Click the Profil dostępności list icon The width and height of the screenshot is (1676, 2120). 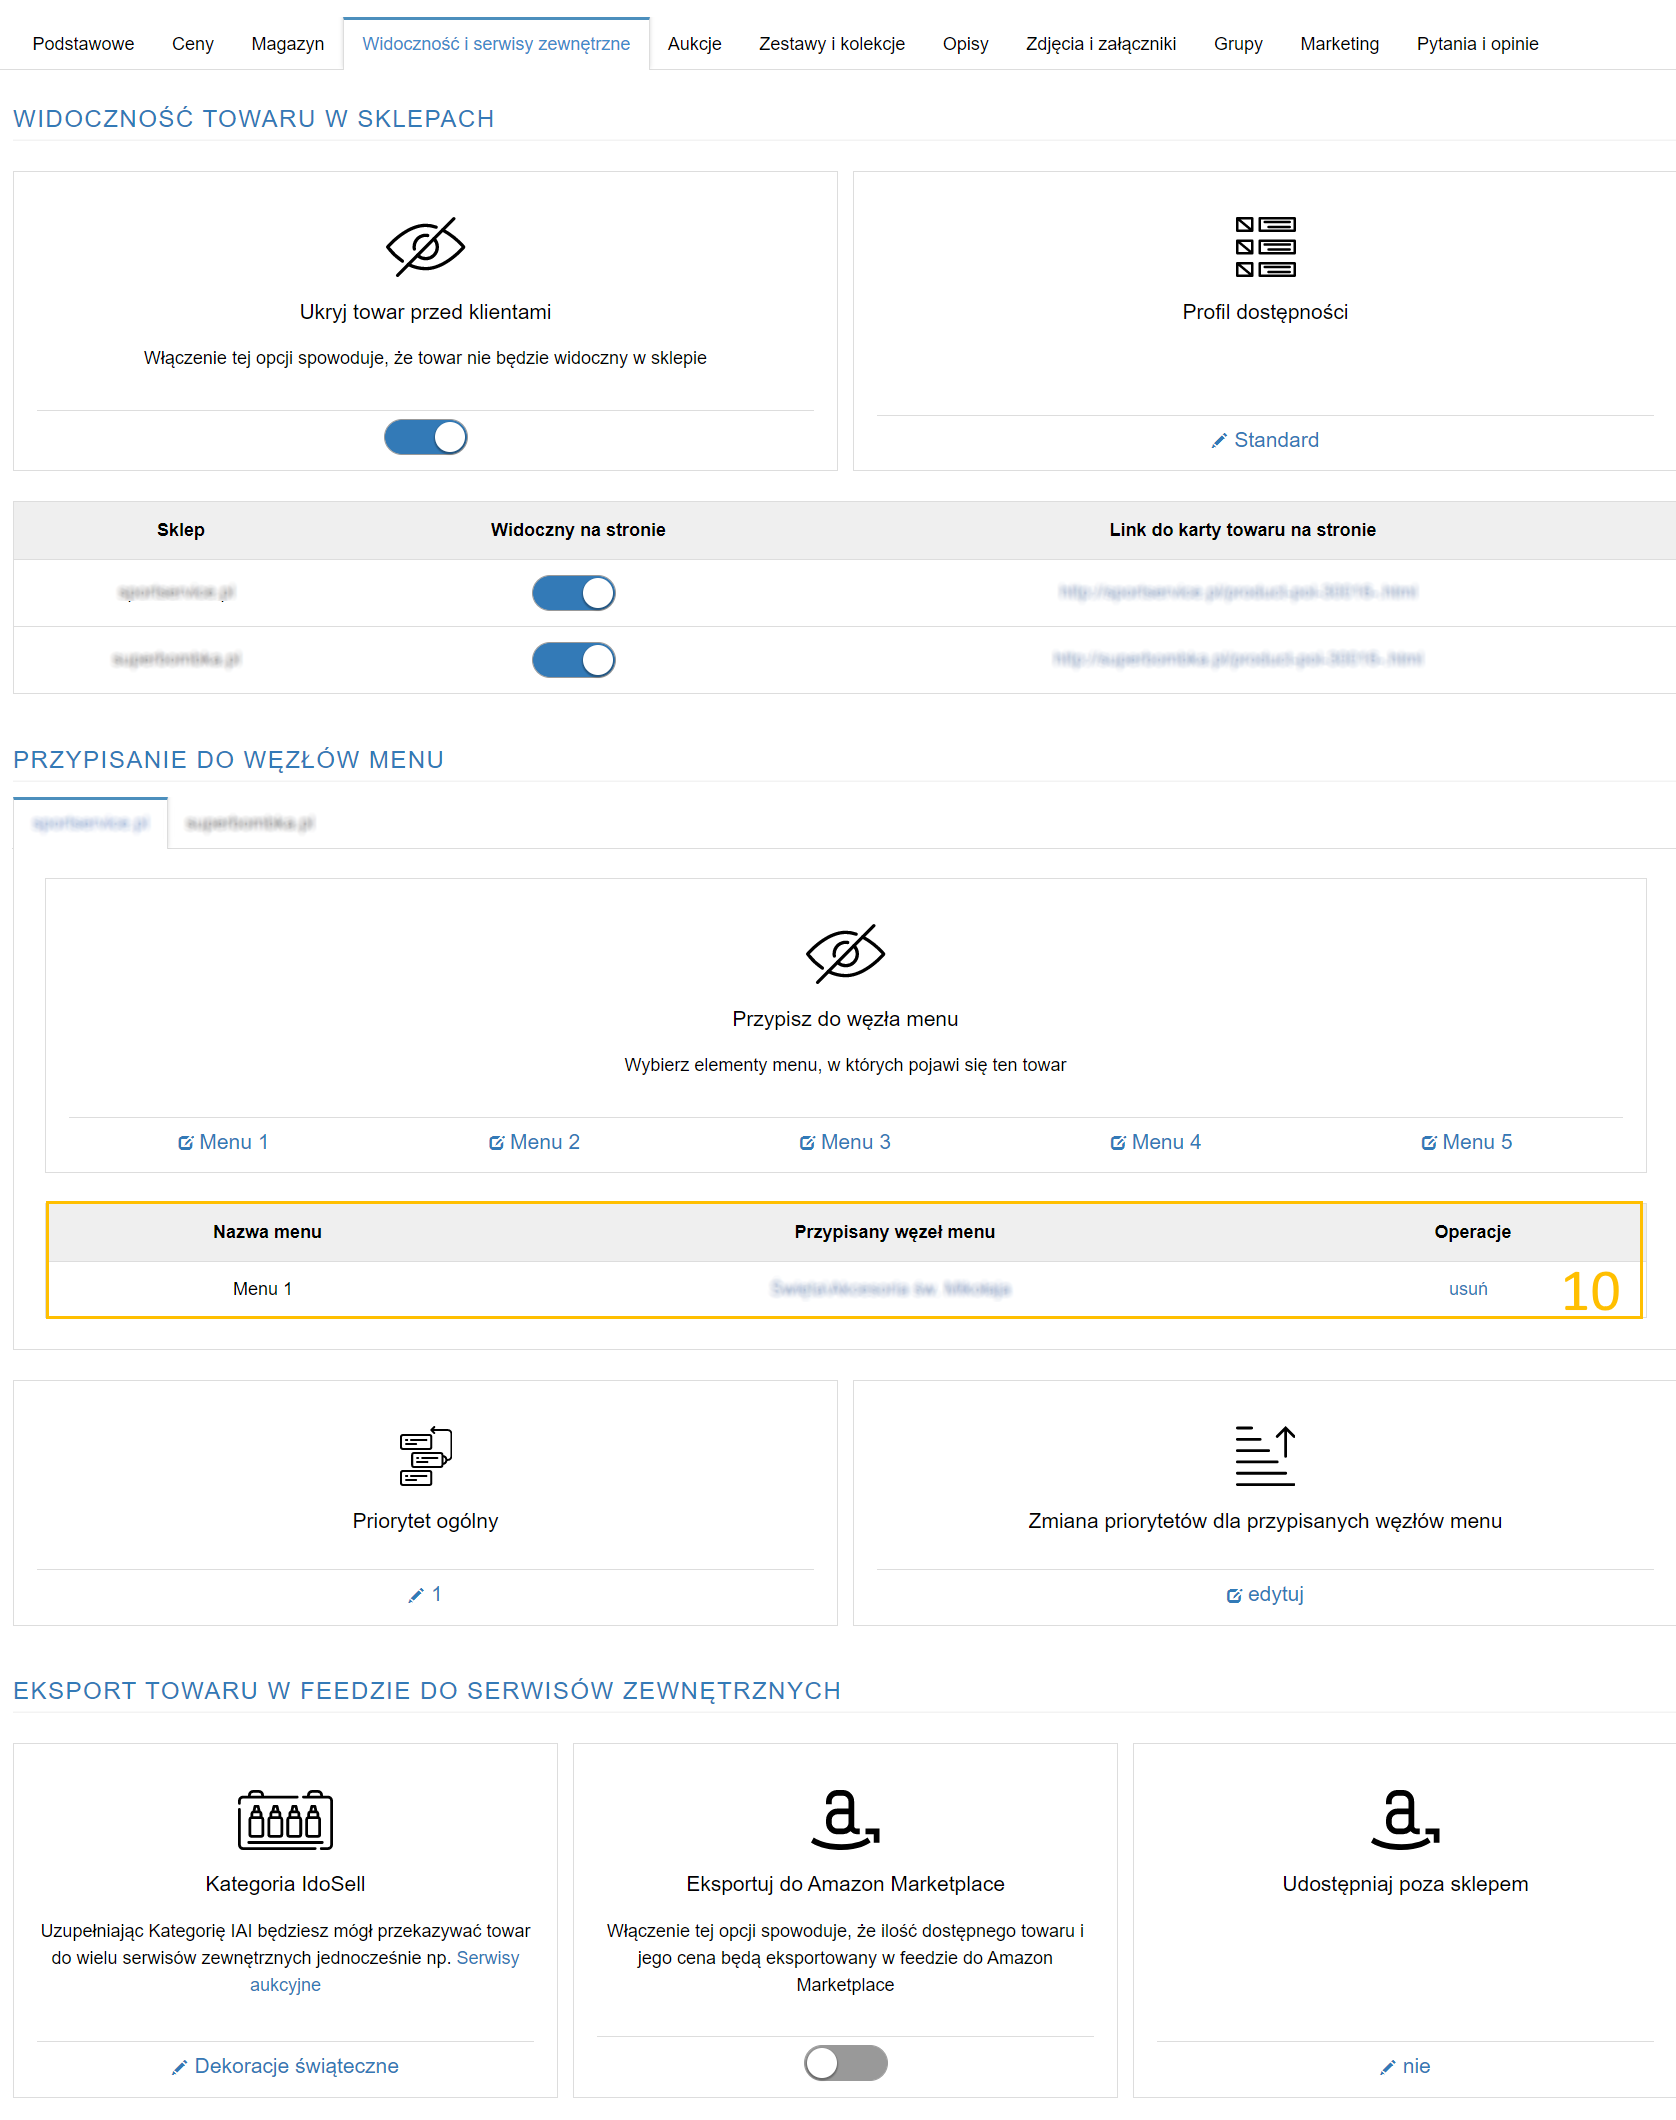click(x=1265, y=247)
